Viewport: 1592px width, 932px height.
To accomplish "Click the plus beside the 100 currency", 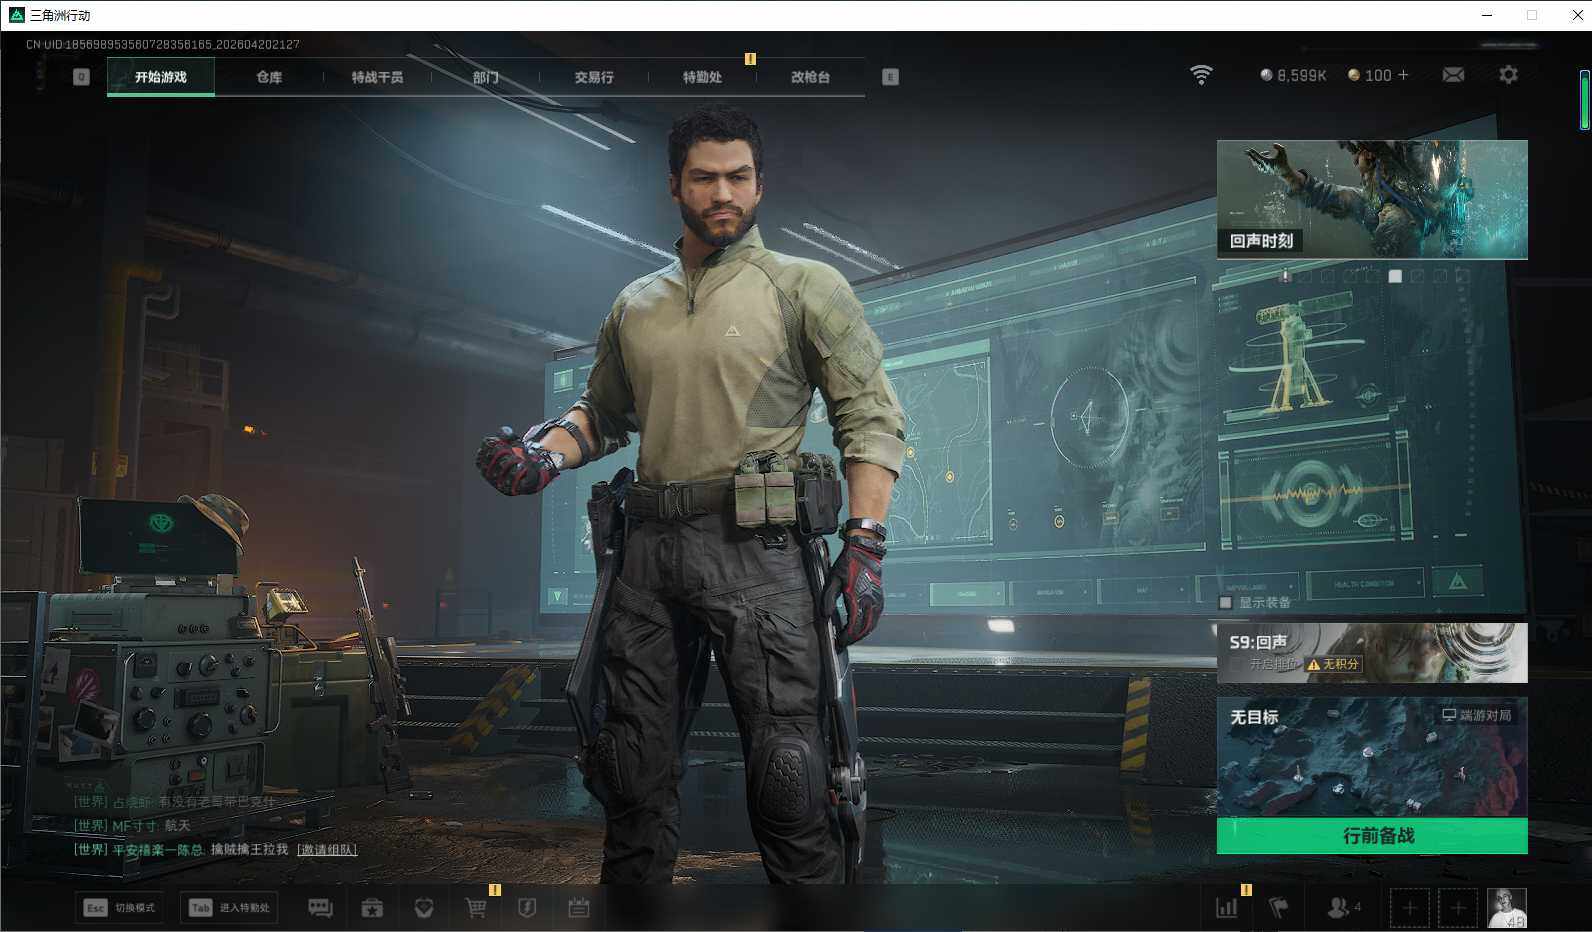I will [1403, 75].
